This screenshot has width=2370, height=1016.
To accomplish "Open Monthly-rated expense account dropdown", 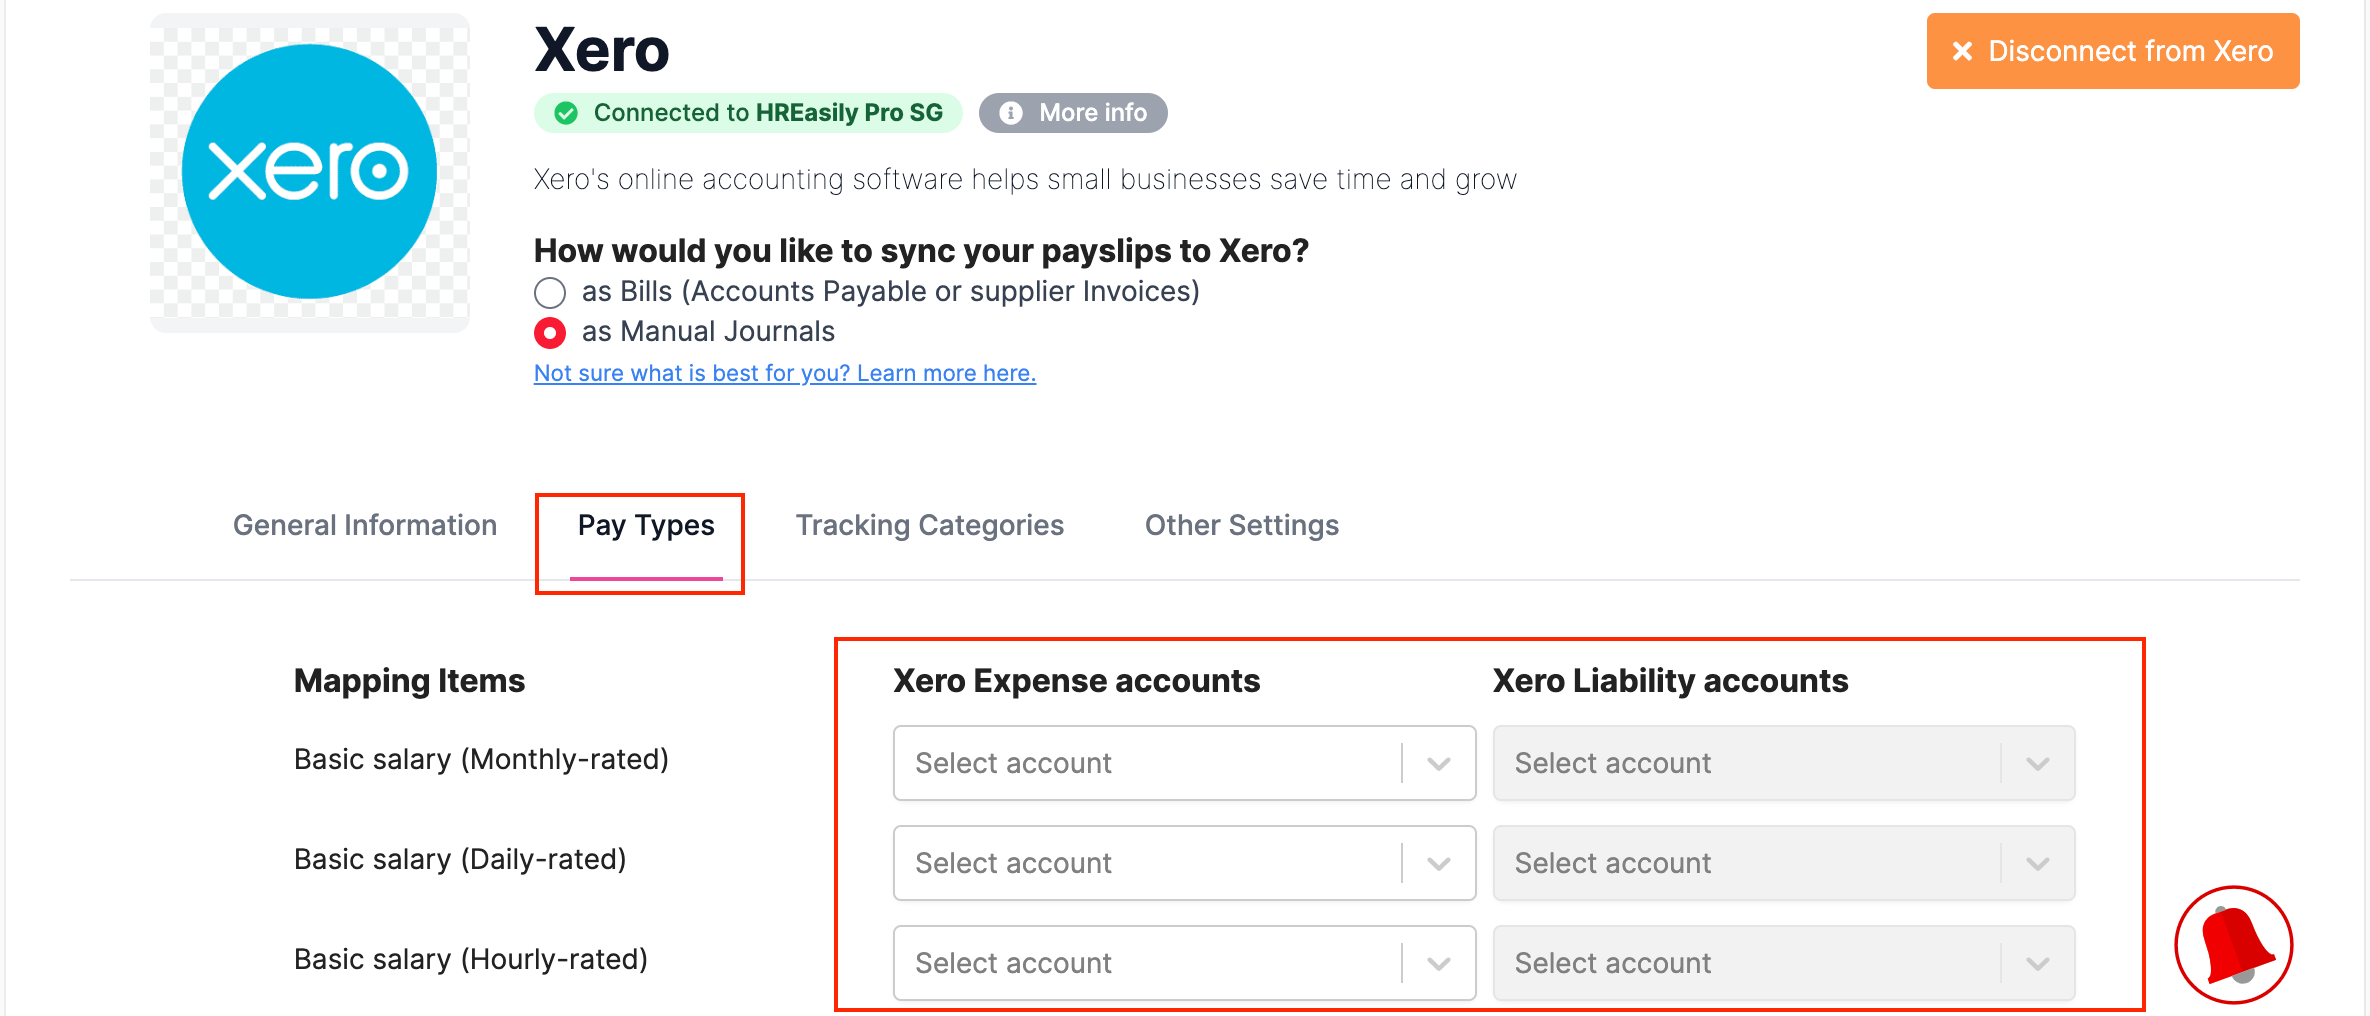I will point(1184,763).
